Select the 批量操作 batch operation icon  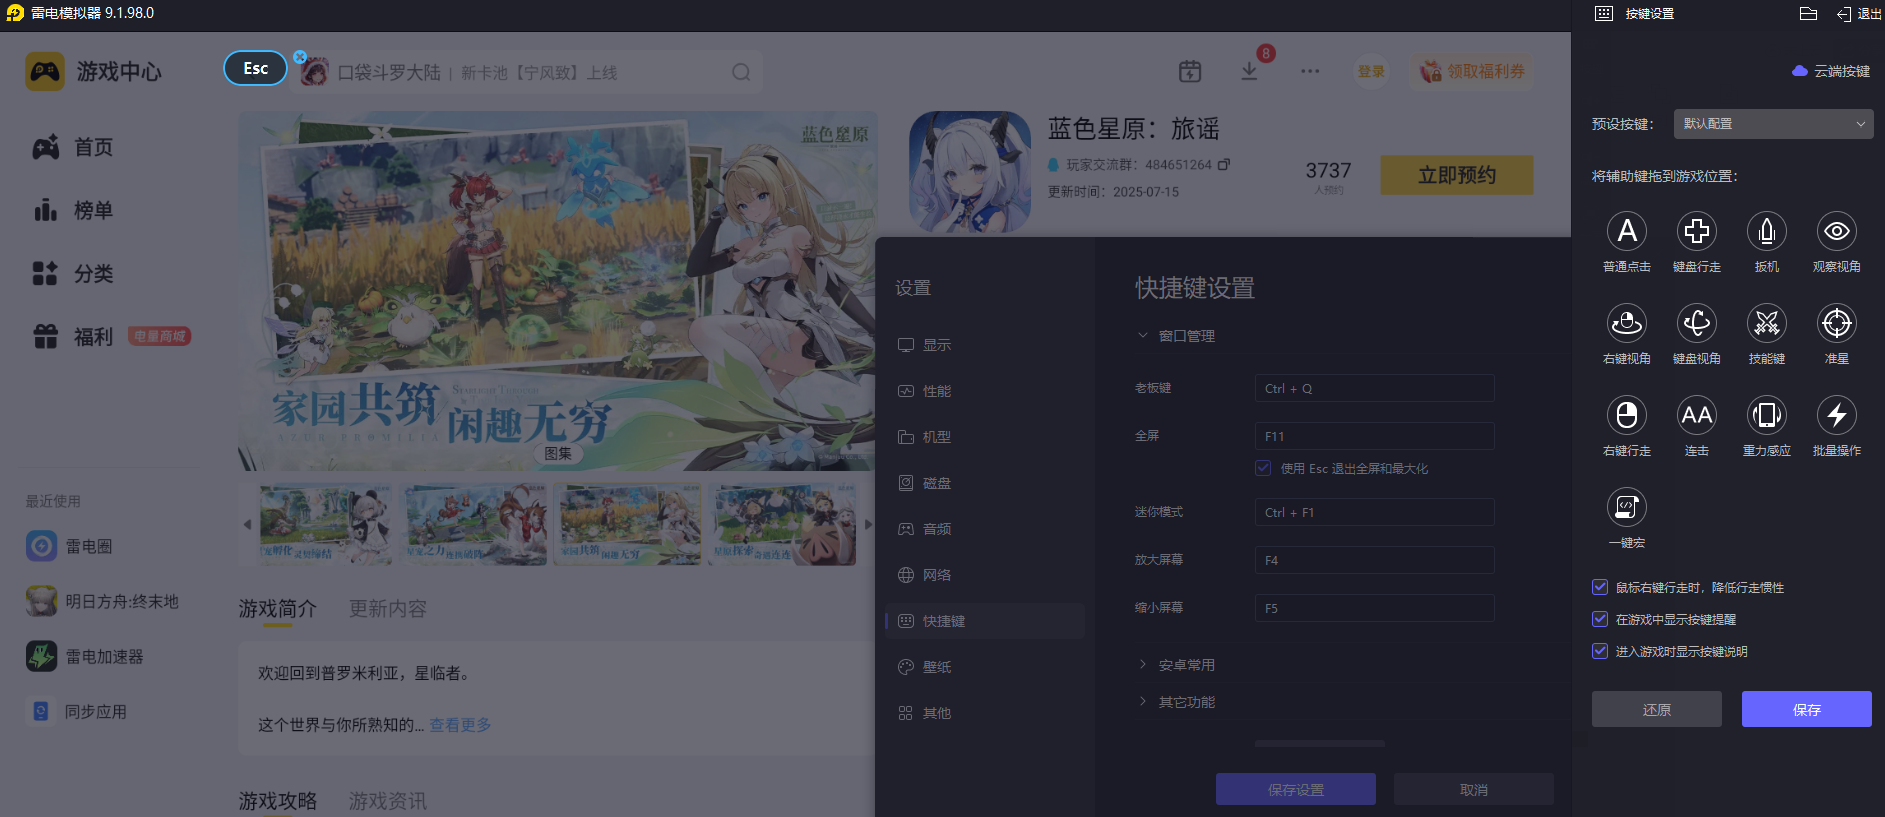pyautogui.click(x=1837, y=415)
